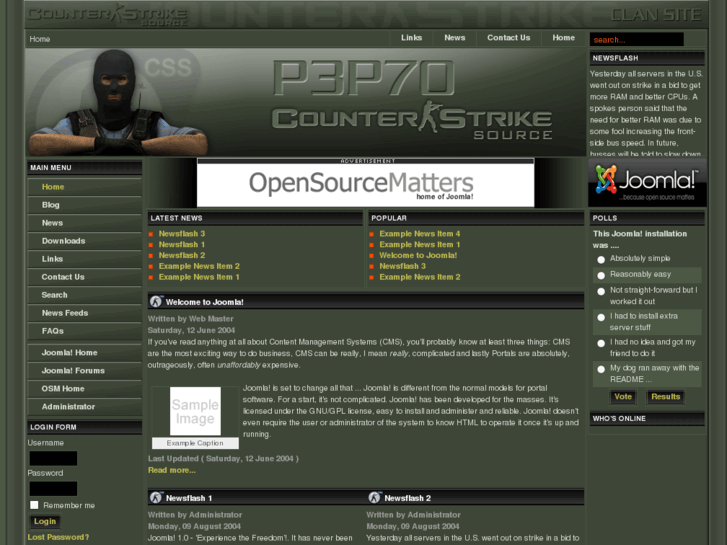Viewport: 727px width, 545px height.
Task: Click the Written by Web Master text
Action: (x=191, y=319)
